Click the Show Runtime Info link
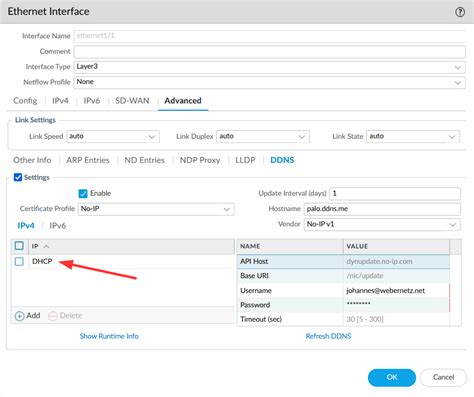Screen dimensions: 474x397 [x=109, y=336]
